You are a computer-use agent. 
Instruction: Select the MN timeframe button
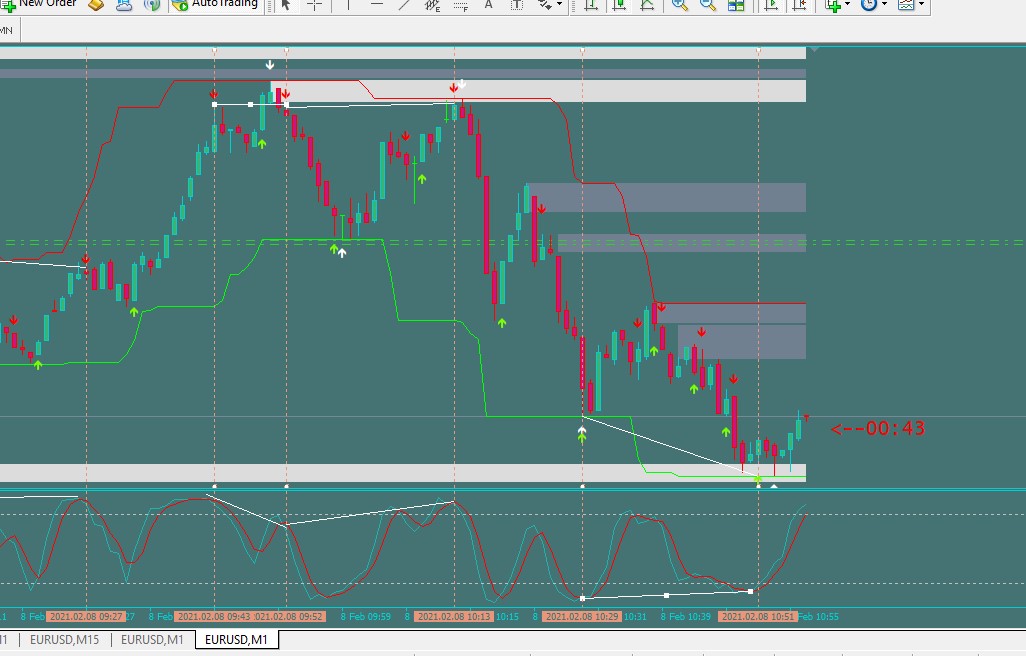pyautogui.click(x=7, y=30)
